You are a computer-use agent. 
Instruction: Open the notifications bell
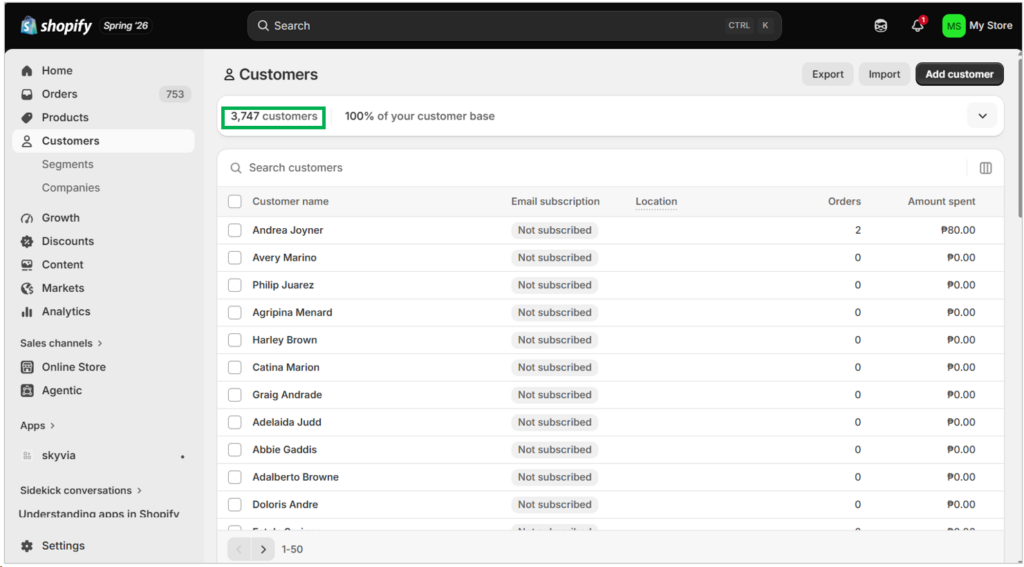pyautogui.click(x=918, y=25)
